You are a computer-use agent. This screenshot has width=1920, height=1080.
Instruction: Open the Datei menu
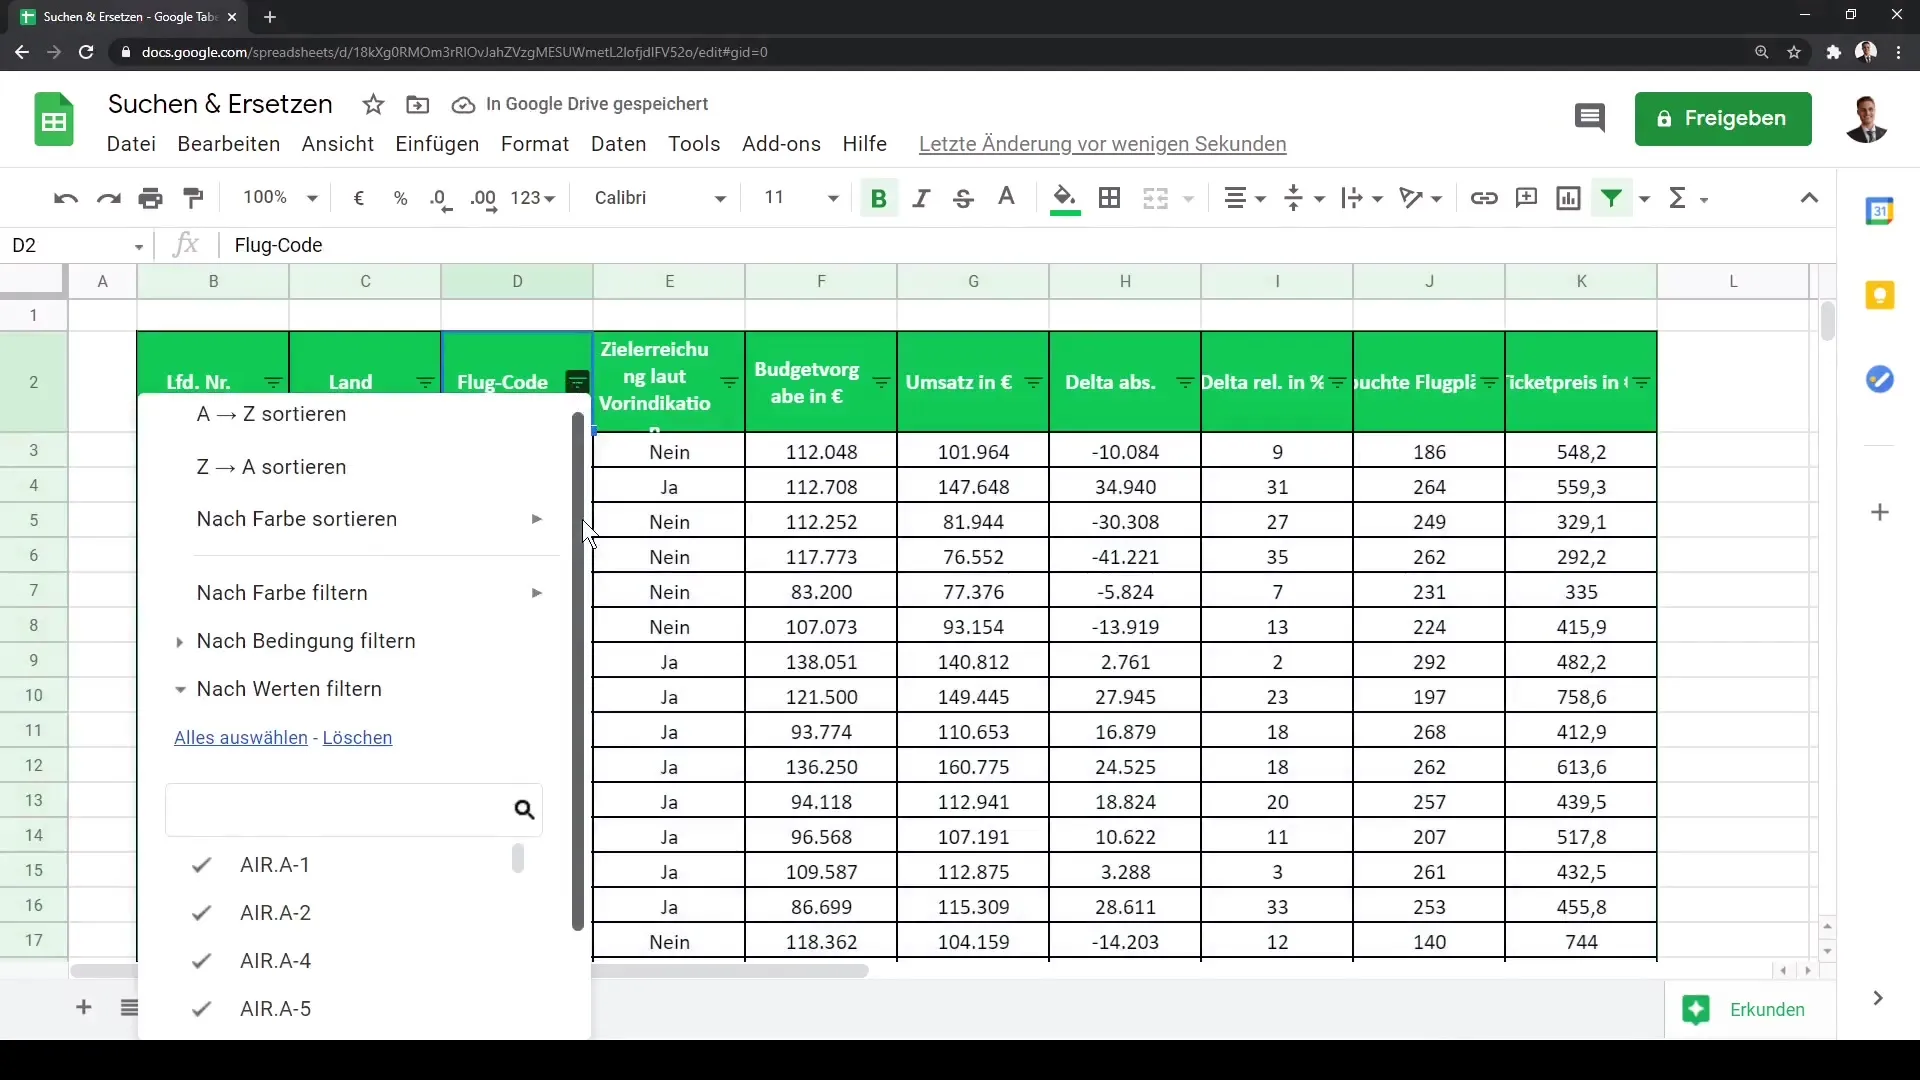pos(131,144)
